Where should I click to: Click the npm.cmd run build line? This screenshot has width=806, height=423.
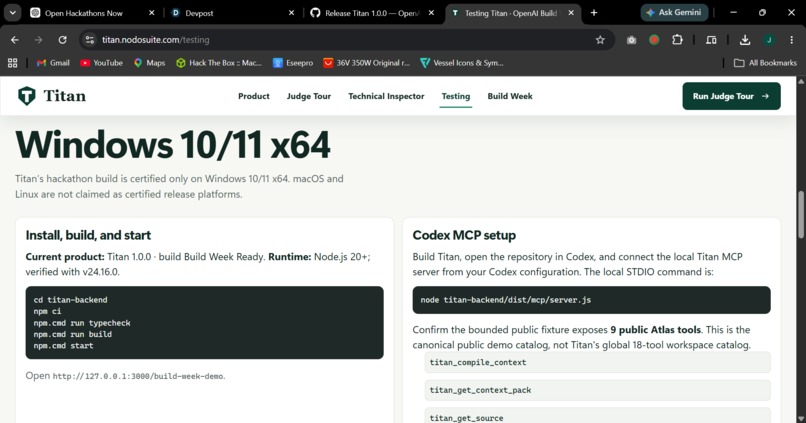pos(72,334)
